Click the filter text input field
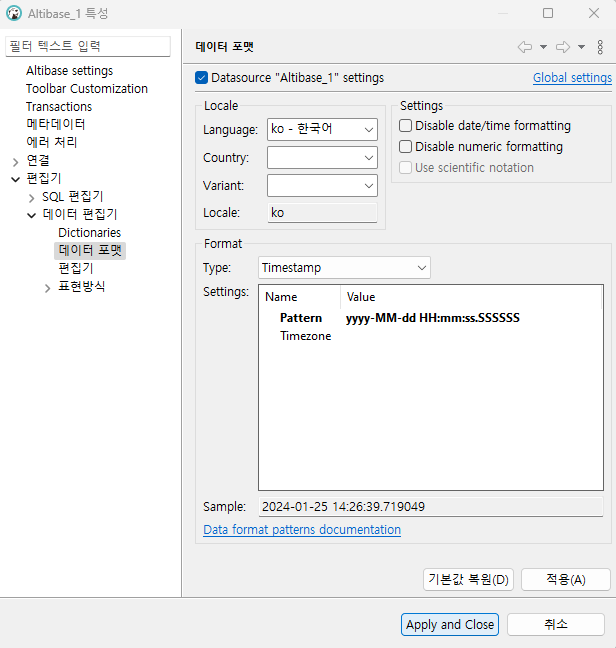This screenshot has width=616, height=648. pyautogui.click(x=90, y=46)
